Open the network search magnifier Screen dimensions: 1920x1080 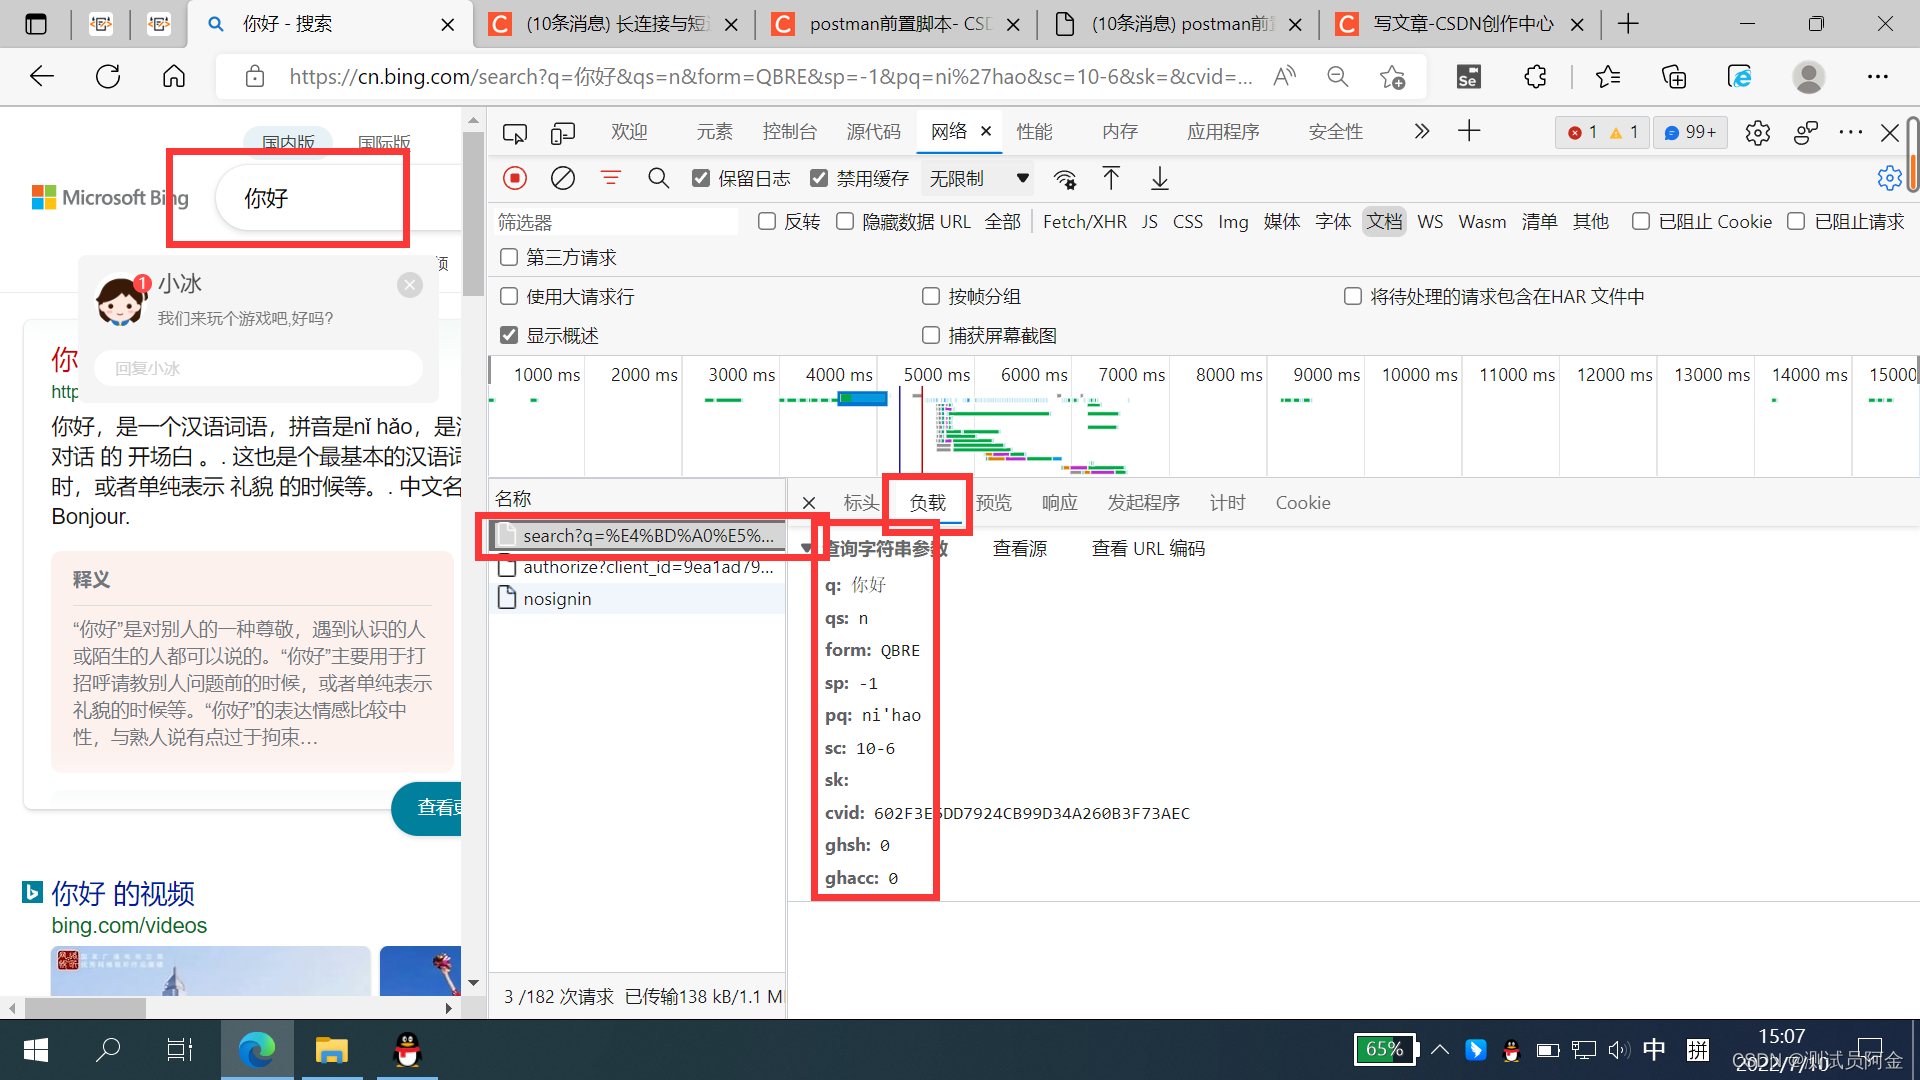[658, 179]
